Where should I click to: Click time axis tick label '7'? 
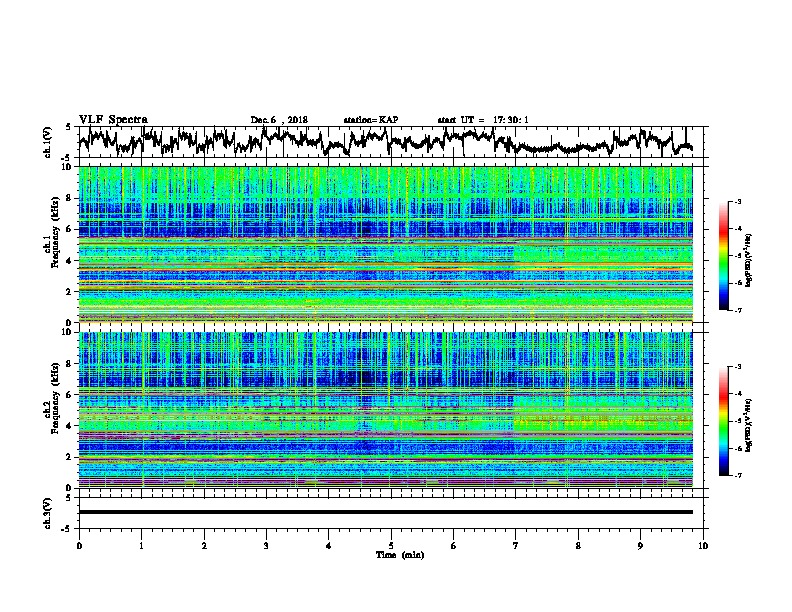click(516, 546)
